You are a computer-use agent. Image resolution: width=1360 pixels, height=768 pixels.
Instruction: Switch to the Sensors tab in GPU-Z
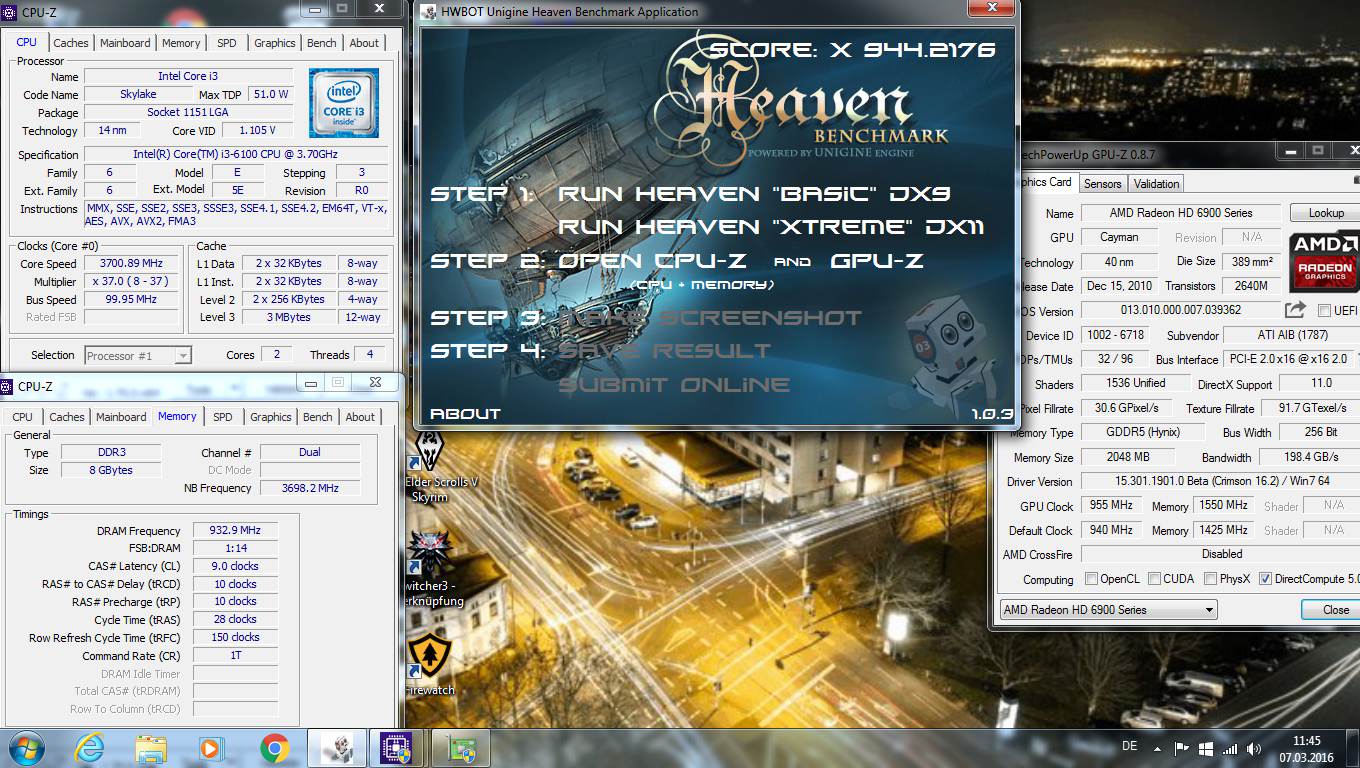[x=1103, y=184]
